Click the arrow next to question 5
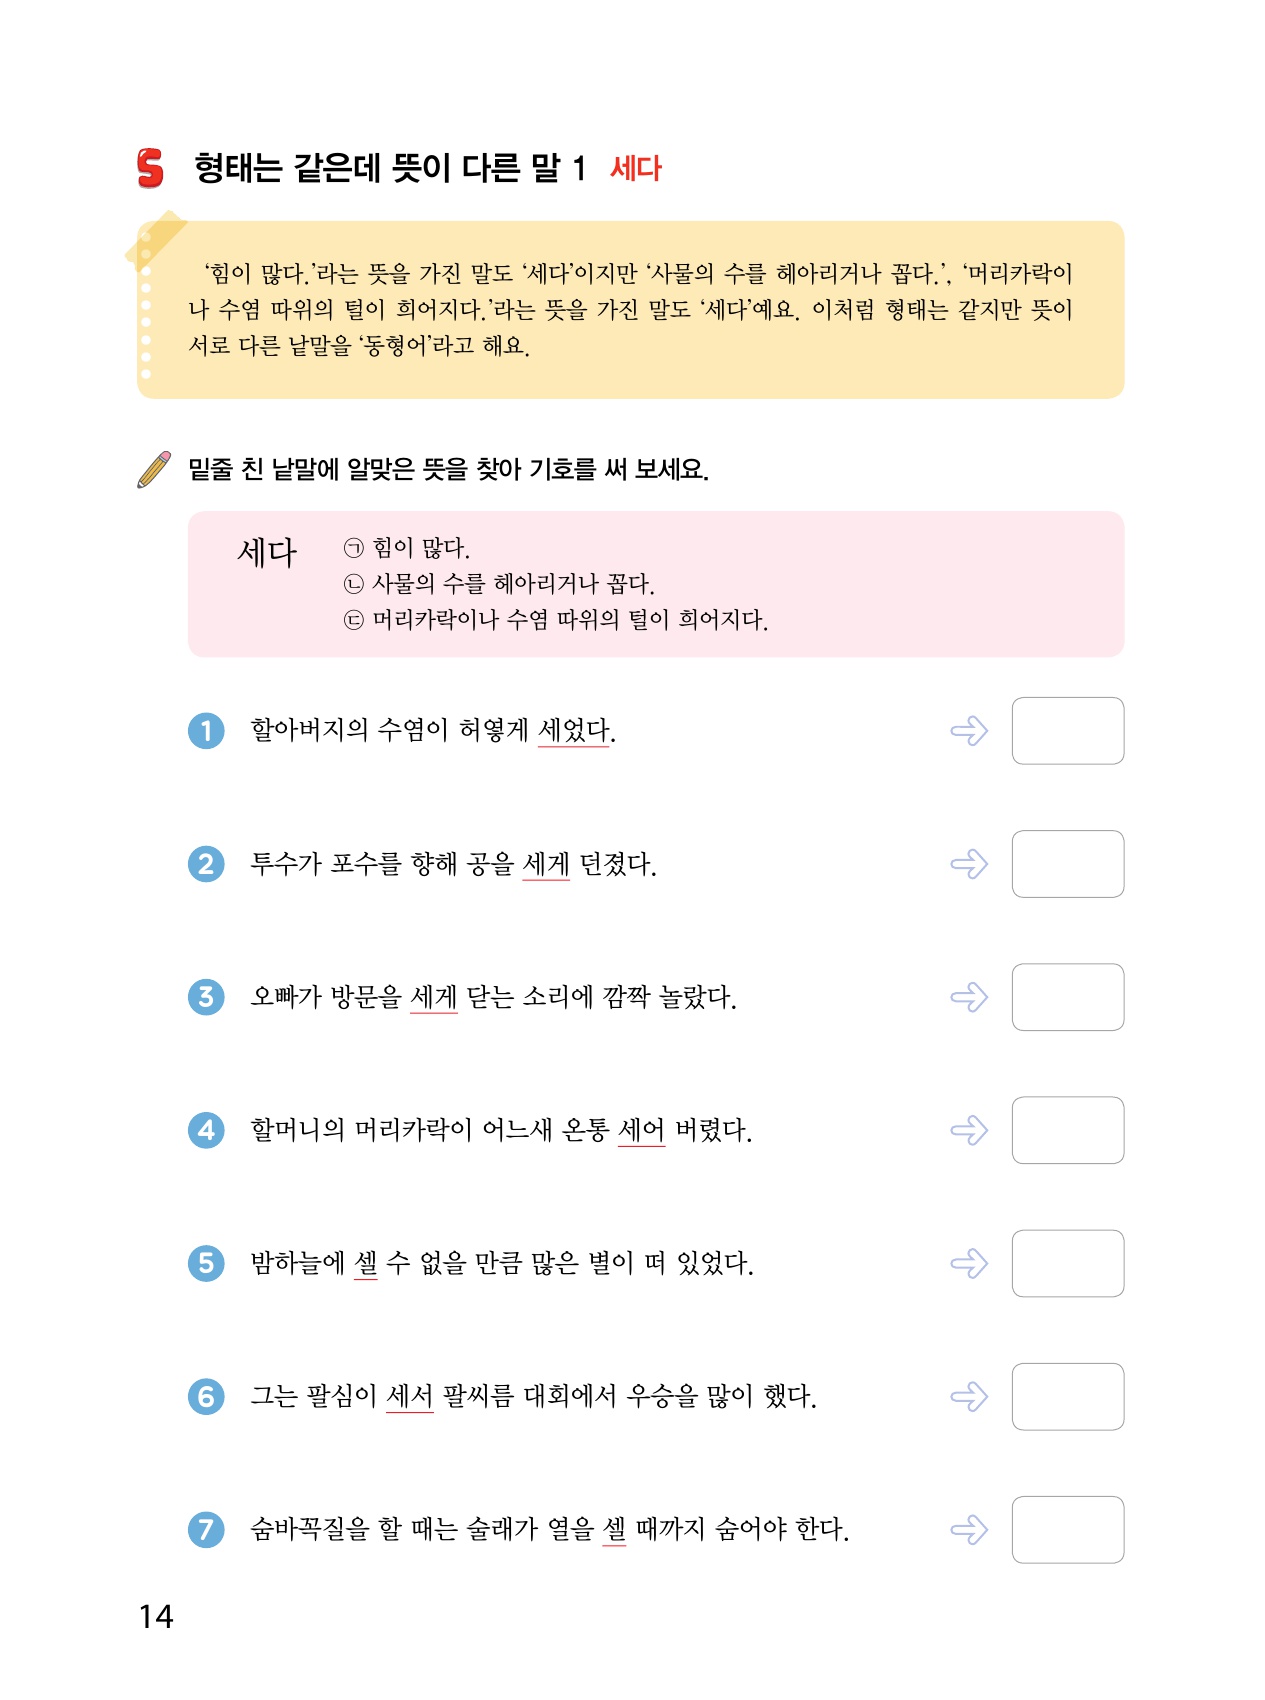The width and height of the screenshot is (1265, 1700). (x=969, y=1263)
